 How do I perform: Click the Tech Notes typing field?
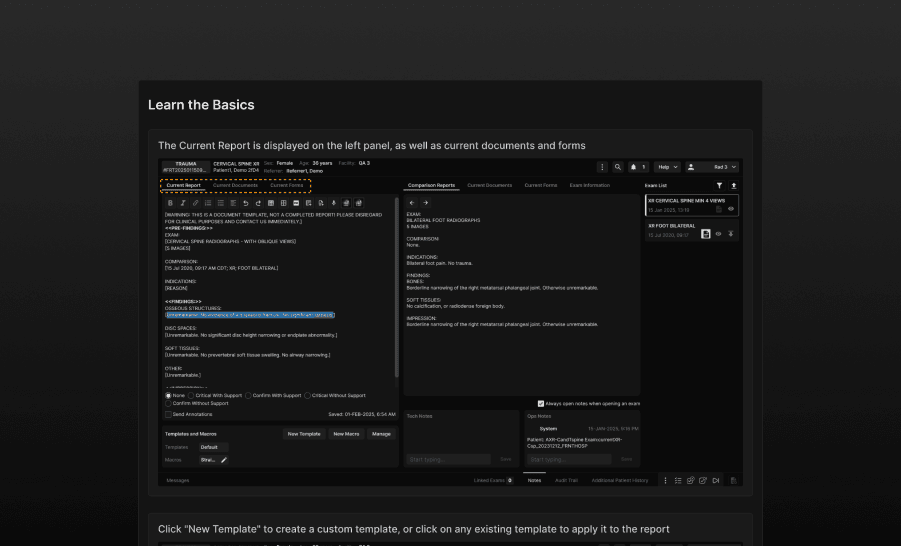(448, 459)
